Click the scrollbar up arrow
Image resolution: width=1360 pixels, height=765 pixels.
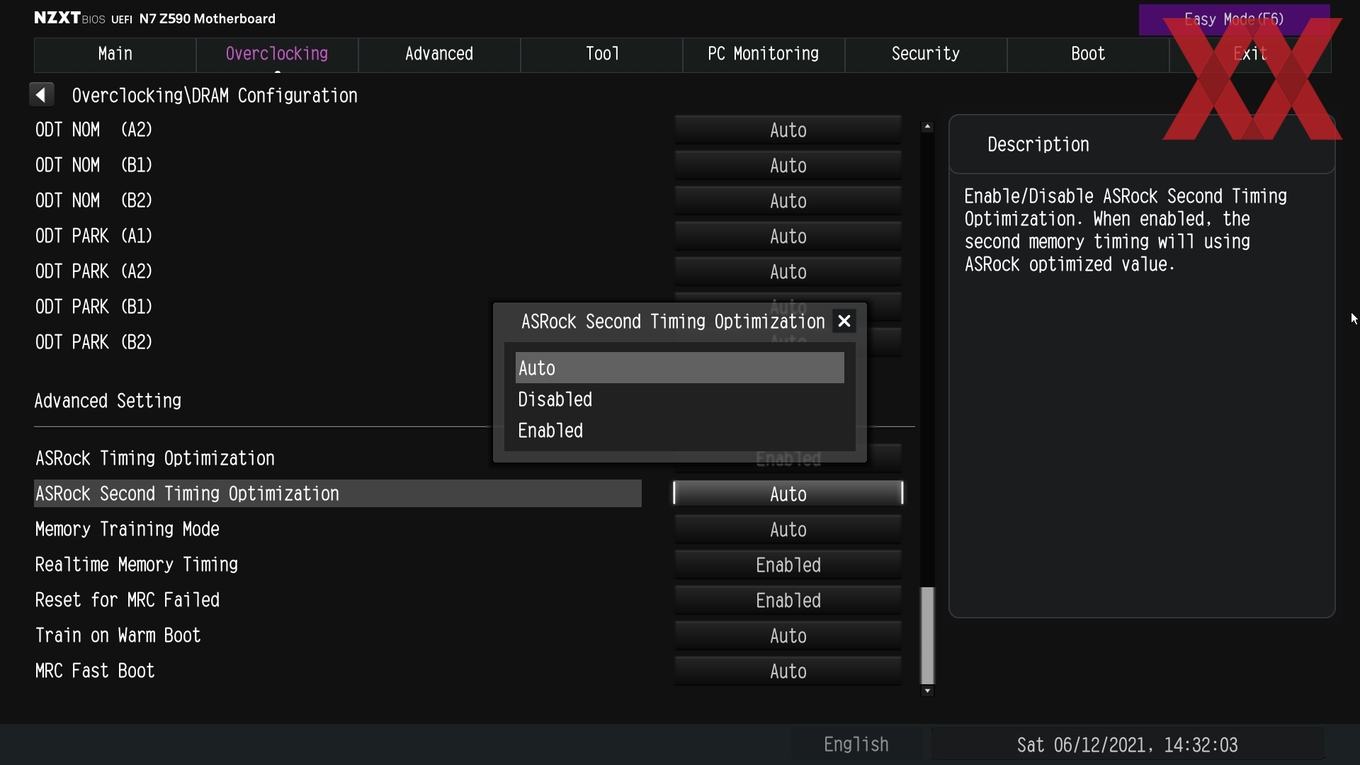coord(927,127)
